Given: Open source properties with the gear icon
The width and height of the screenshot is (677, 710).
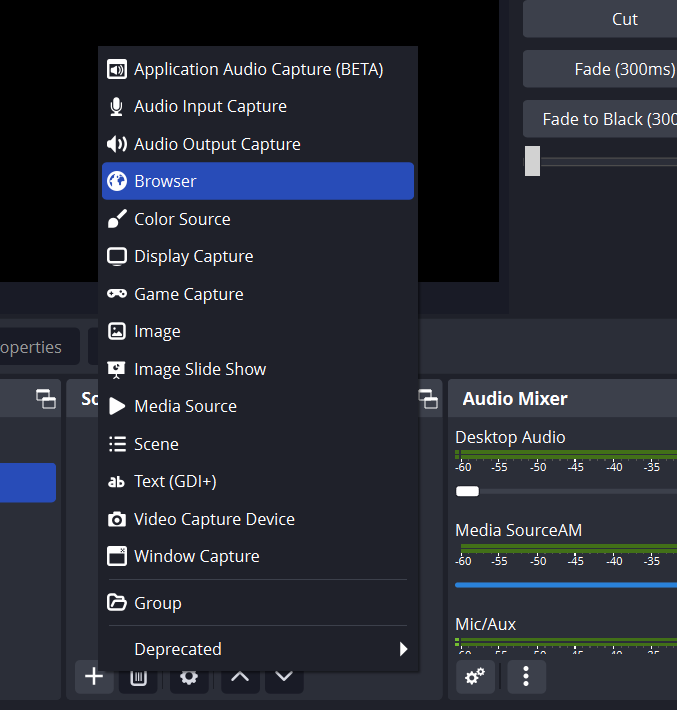Looking at the screenshot, I should coord(189,679).
